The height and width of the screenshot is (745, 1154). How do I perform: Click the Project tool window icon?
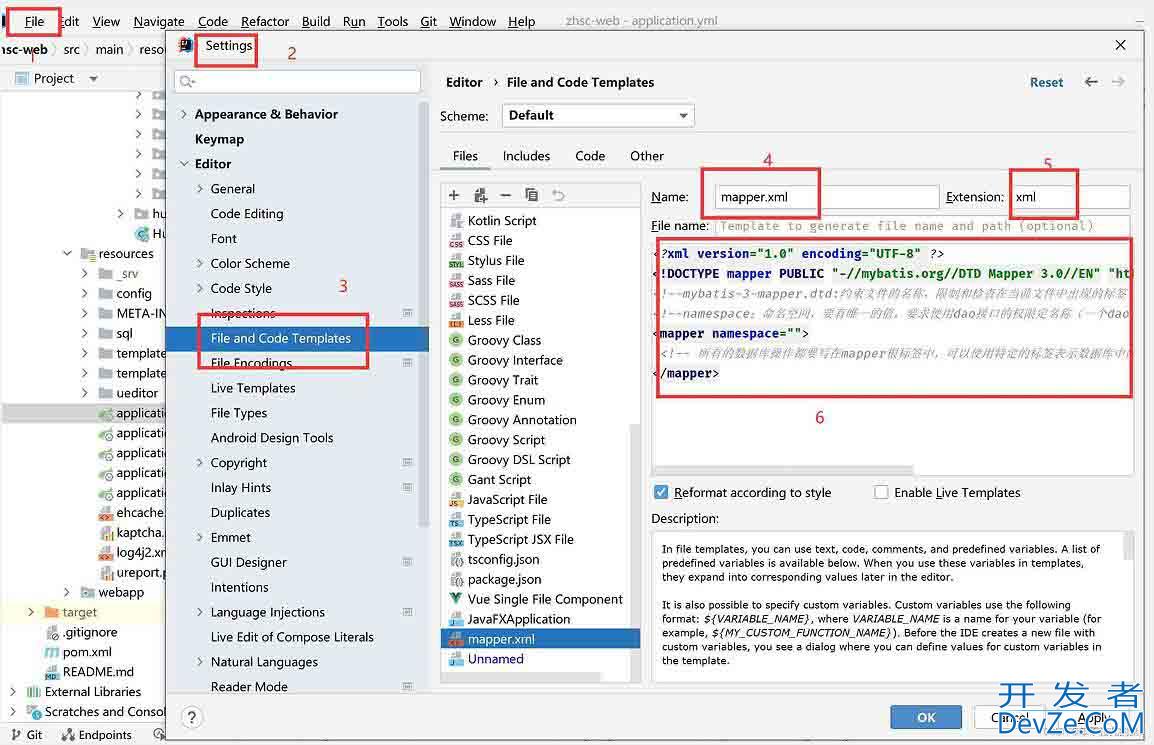(x=21, y=78)
